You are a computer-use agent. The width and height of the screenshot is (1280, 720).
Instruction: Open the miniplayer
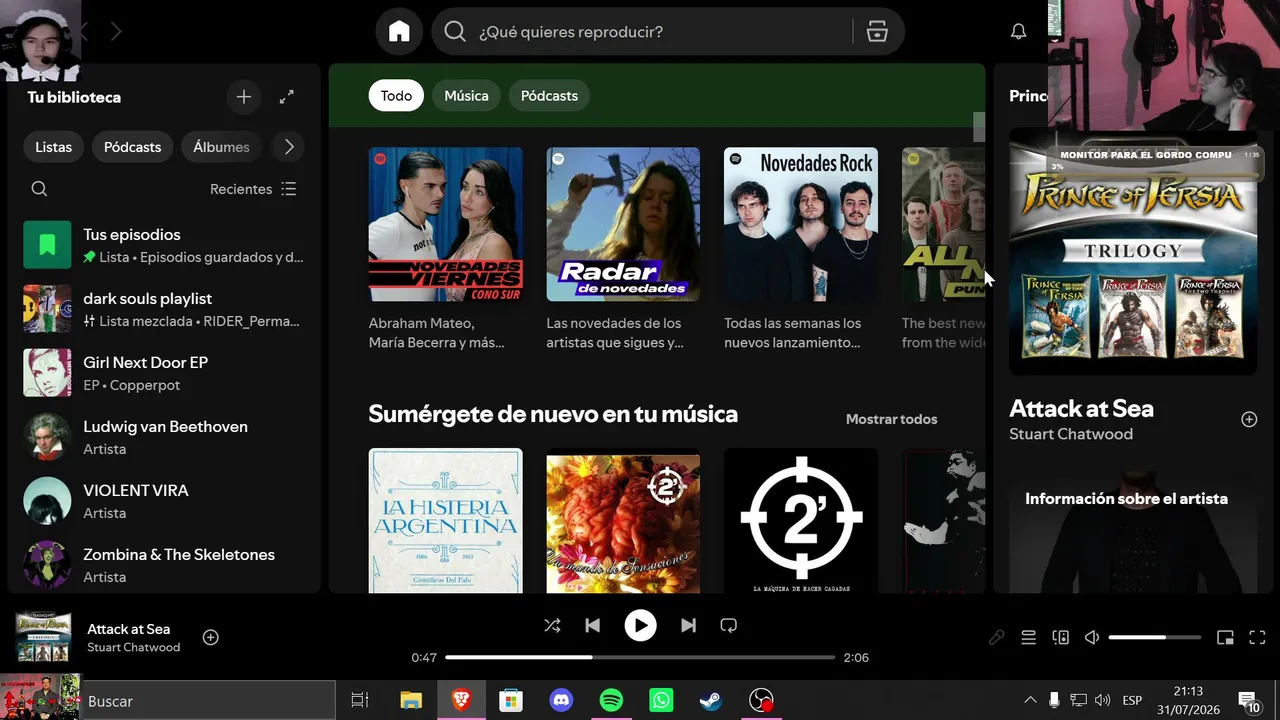pos(1225,637)
